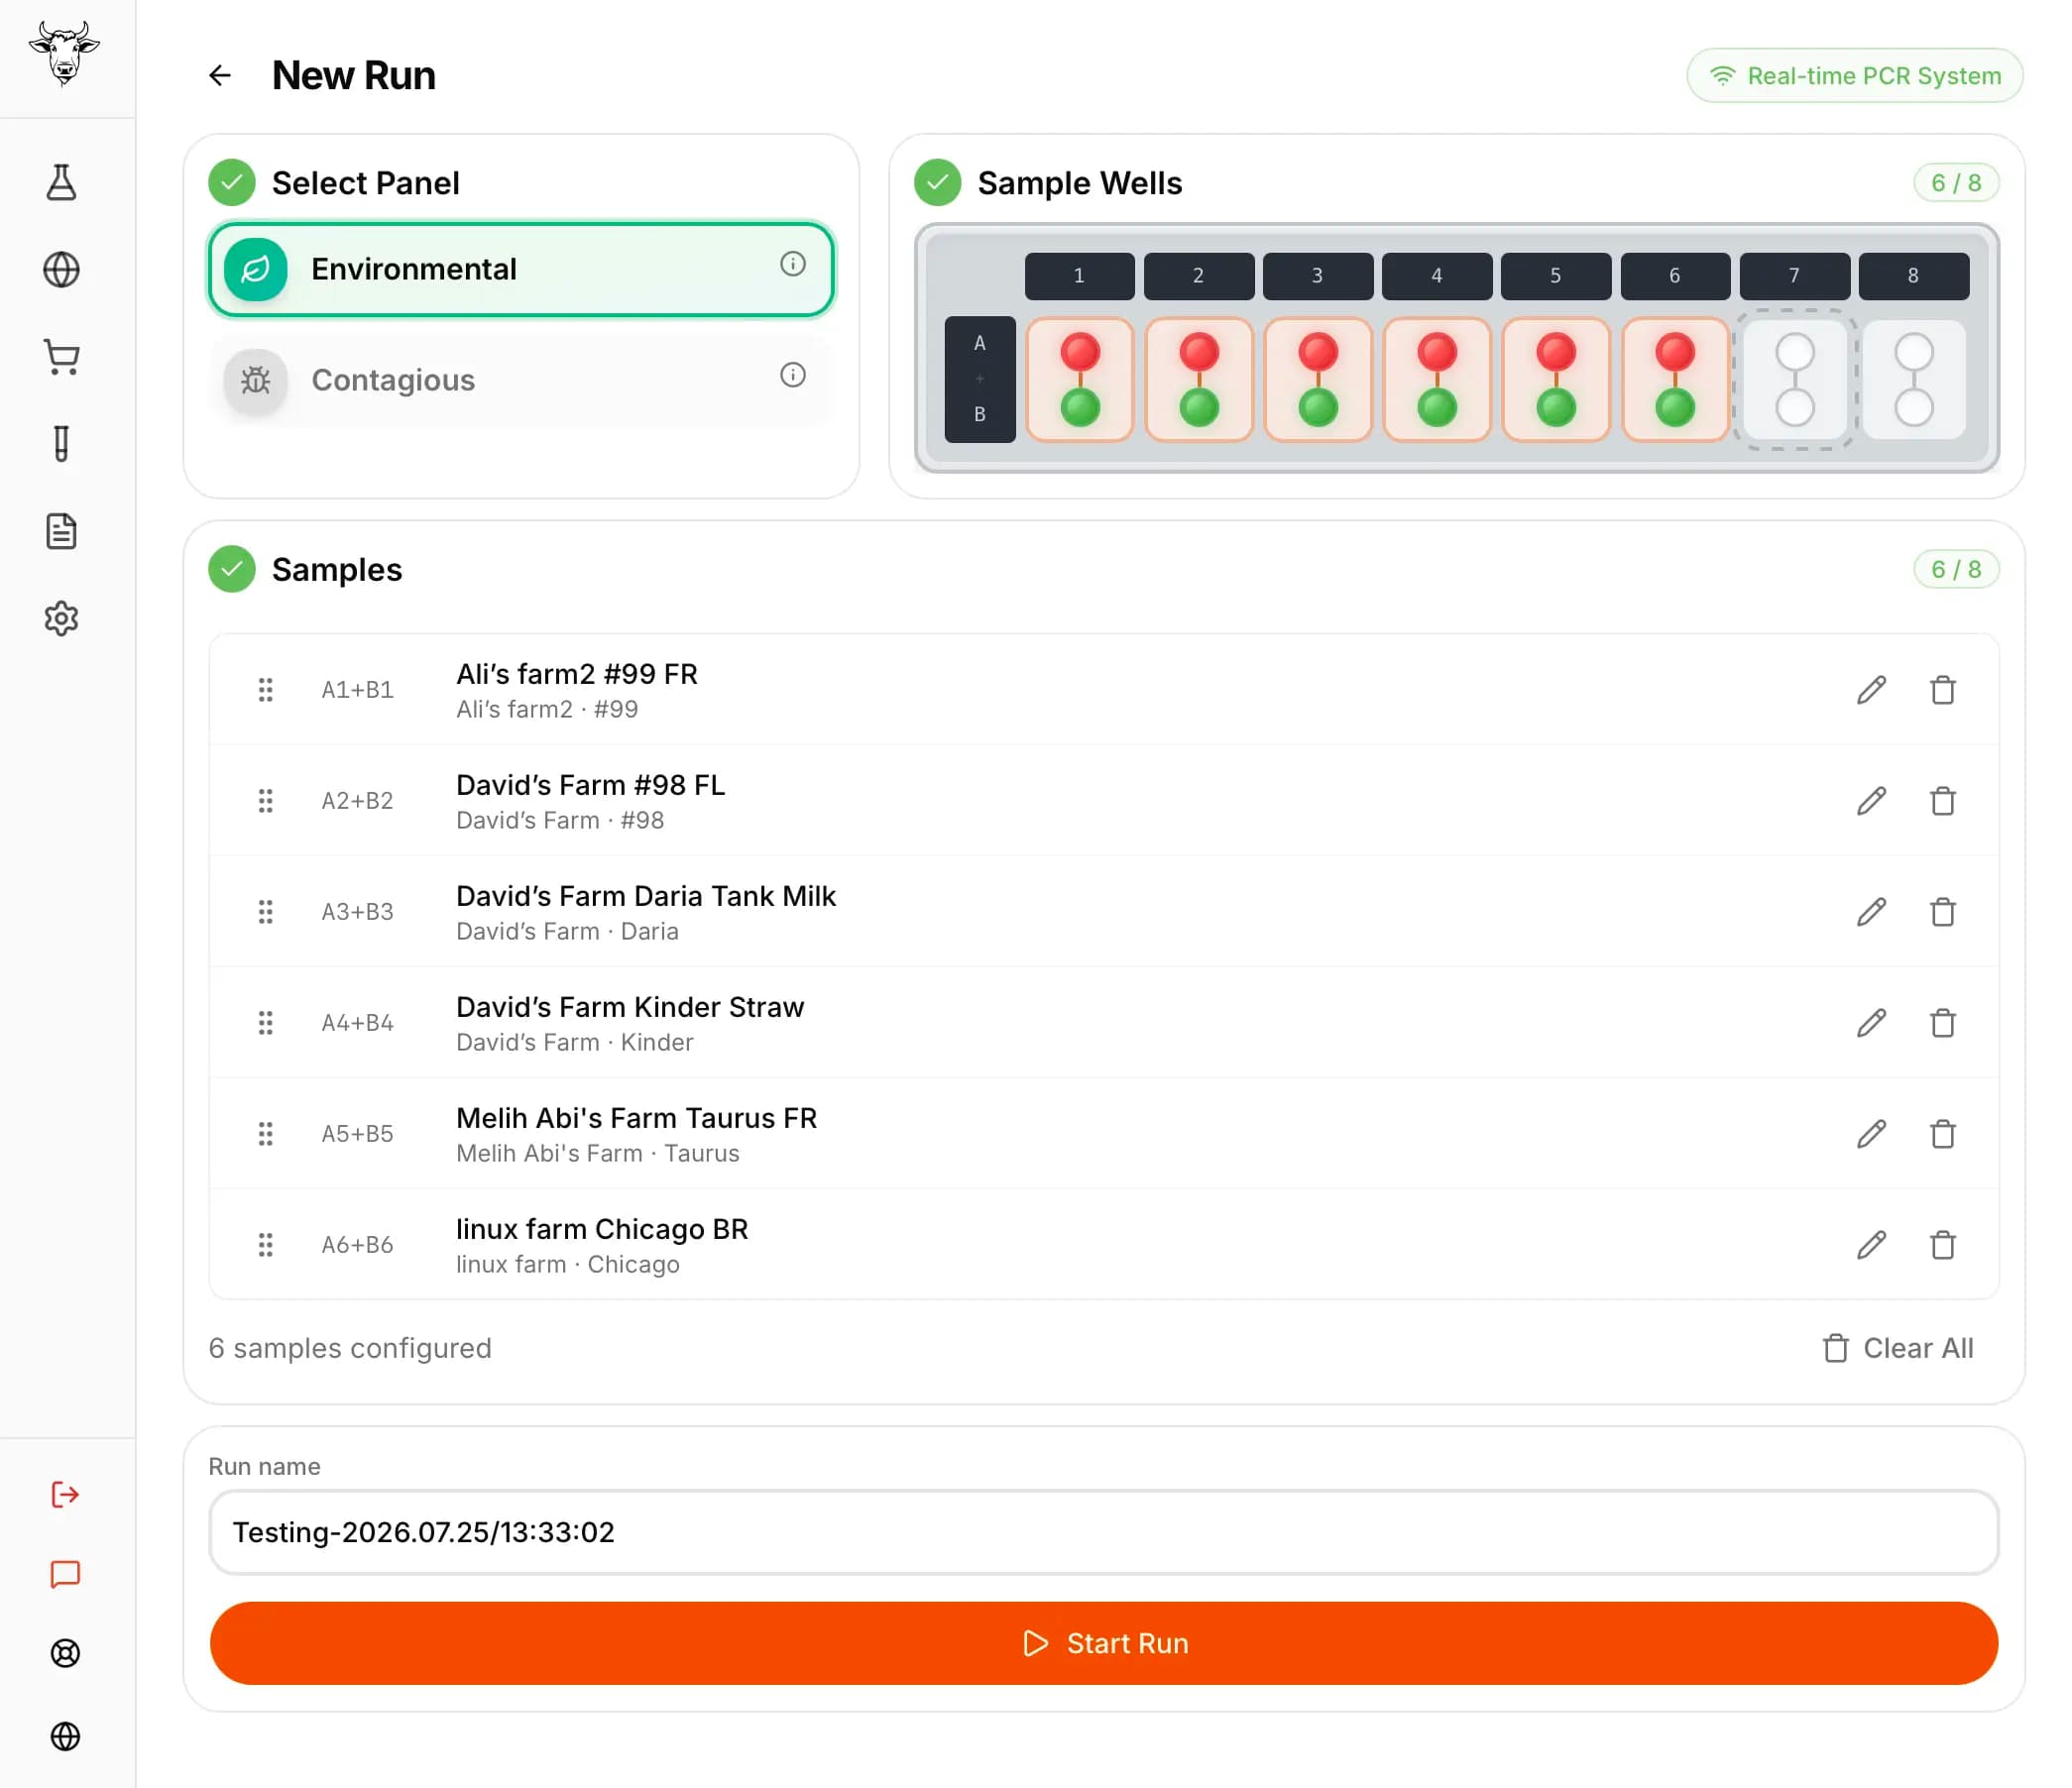This screenshot has width=2072, height=1788.
Task: Click the Real-time PCR System status badge
Action: point(1855,76)
